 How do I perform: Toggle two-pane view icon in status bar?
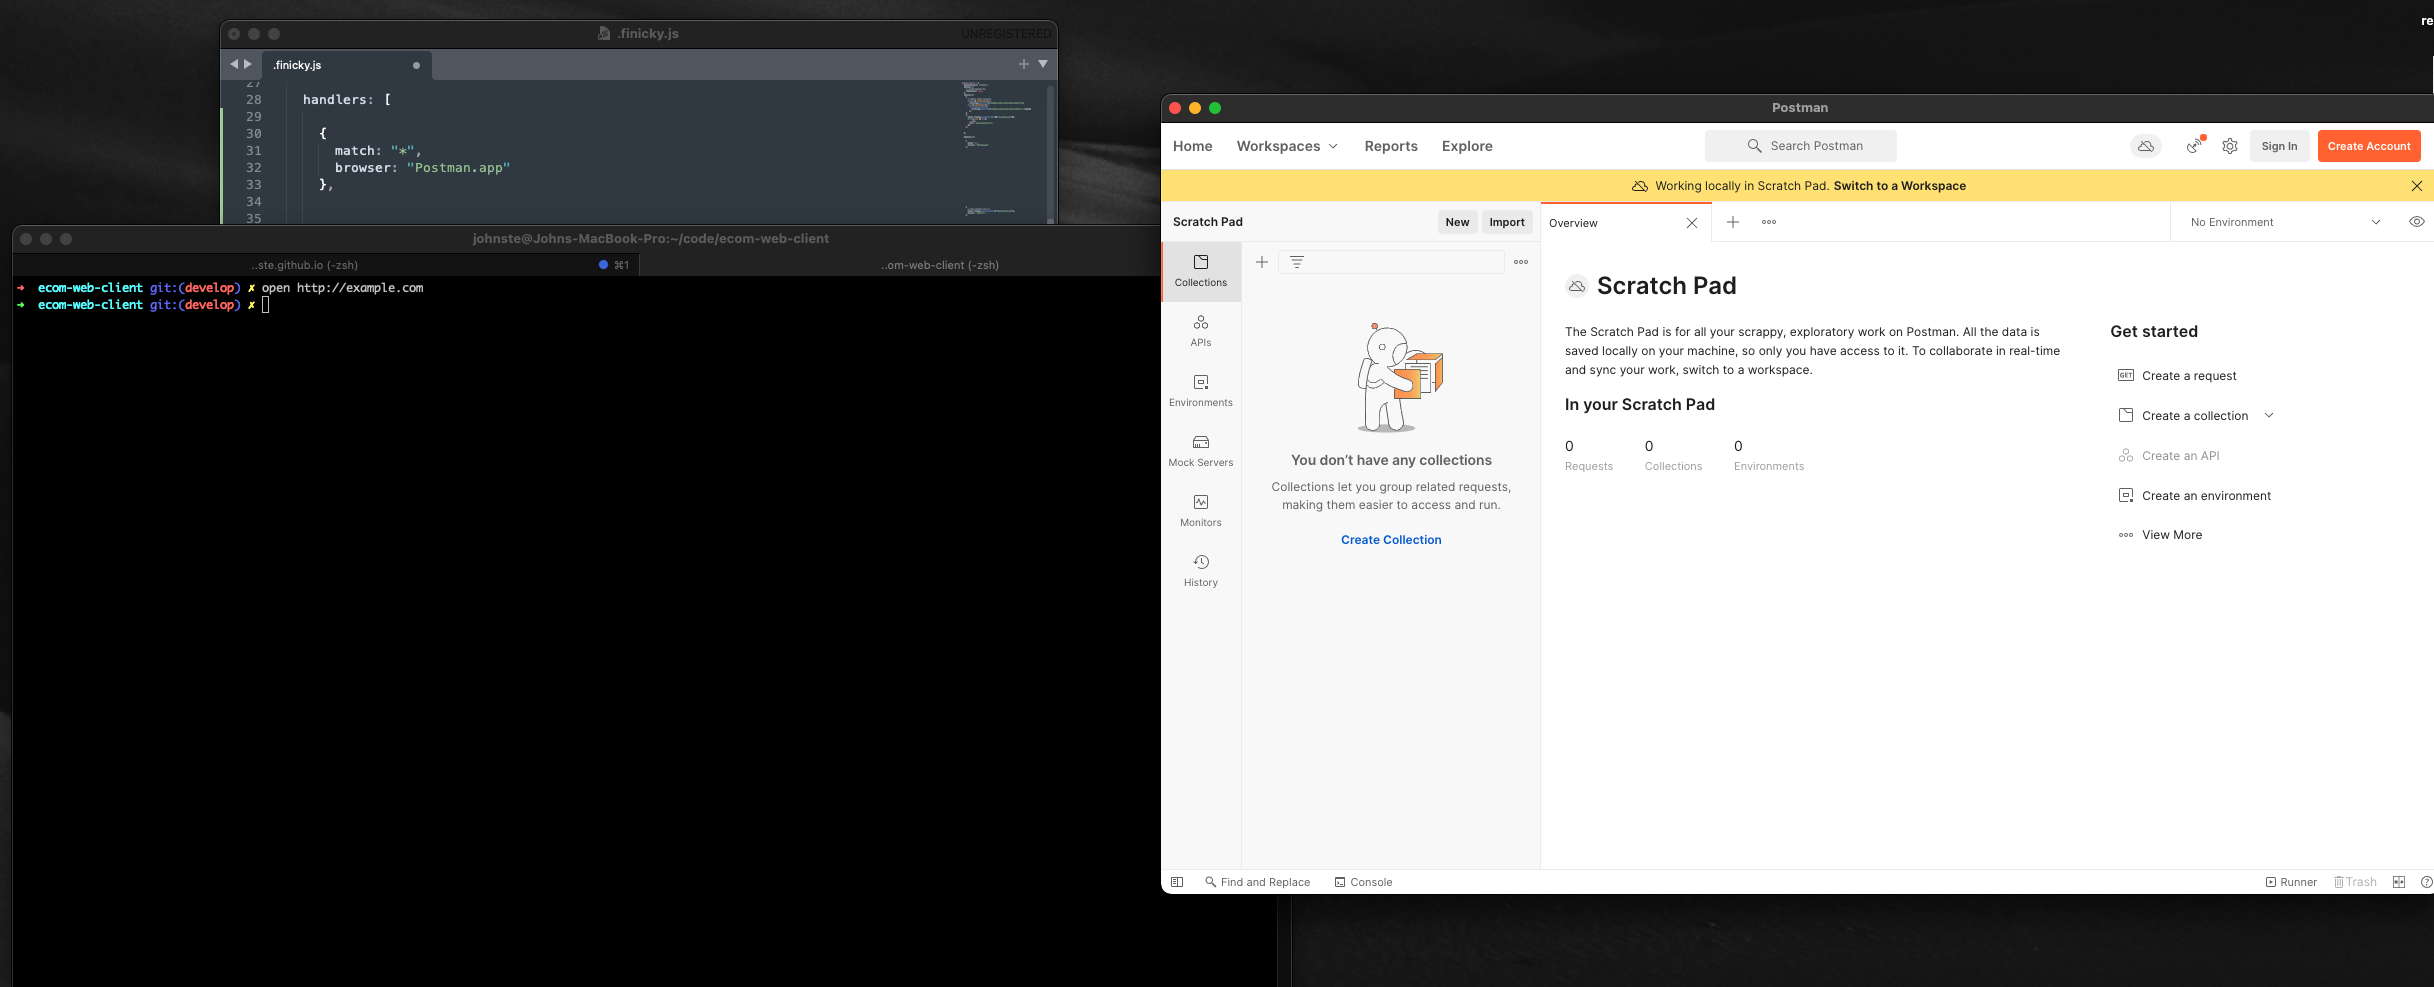click(2398, 882)
